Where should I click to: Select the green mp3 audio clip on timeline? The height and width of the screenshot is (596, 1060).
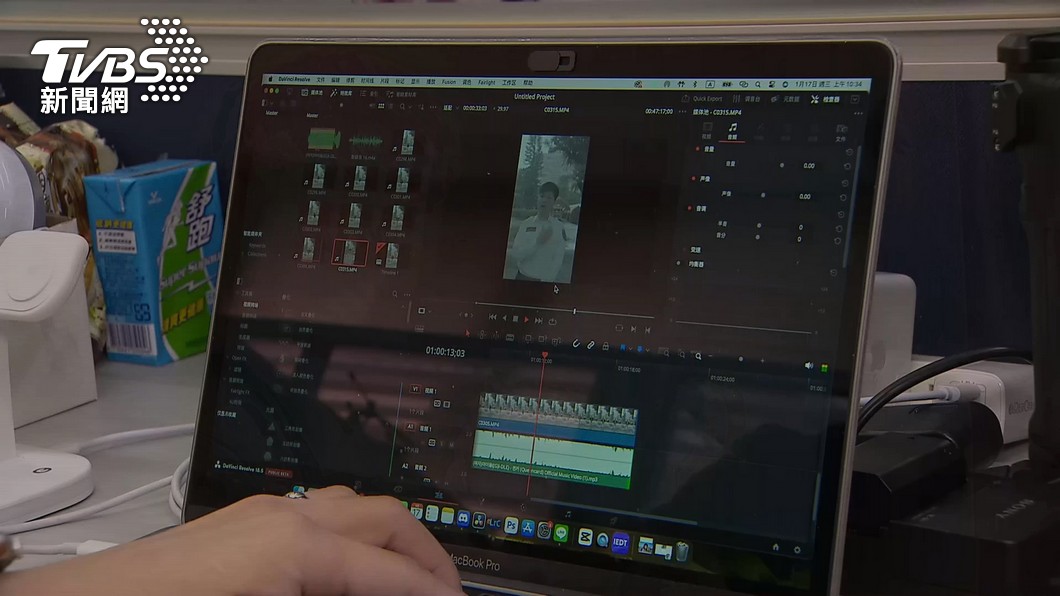pos(552,460)
